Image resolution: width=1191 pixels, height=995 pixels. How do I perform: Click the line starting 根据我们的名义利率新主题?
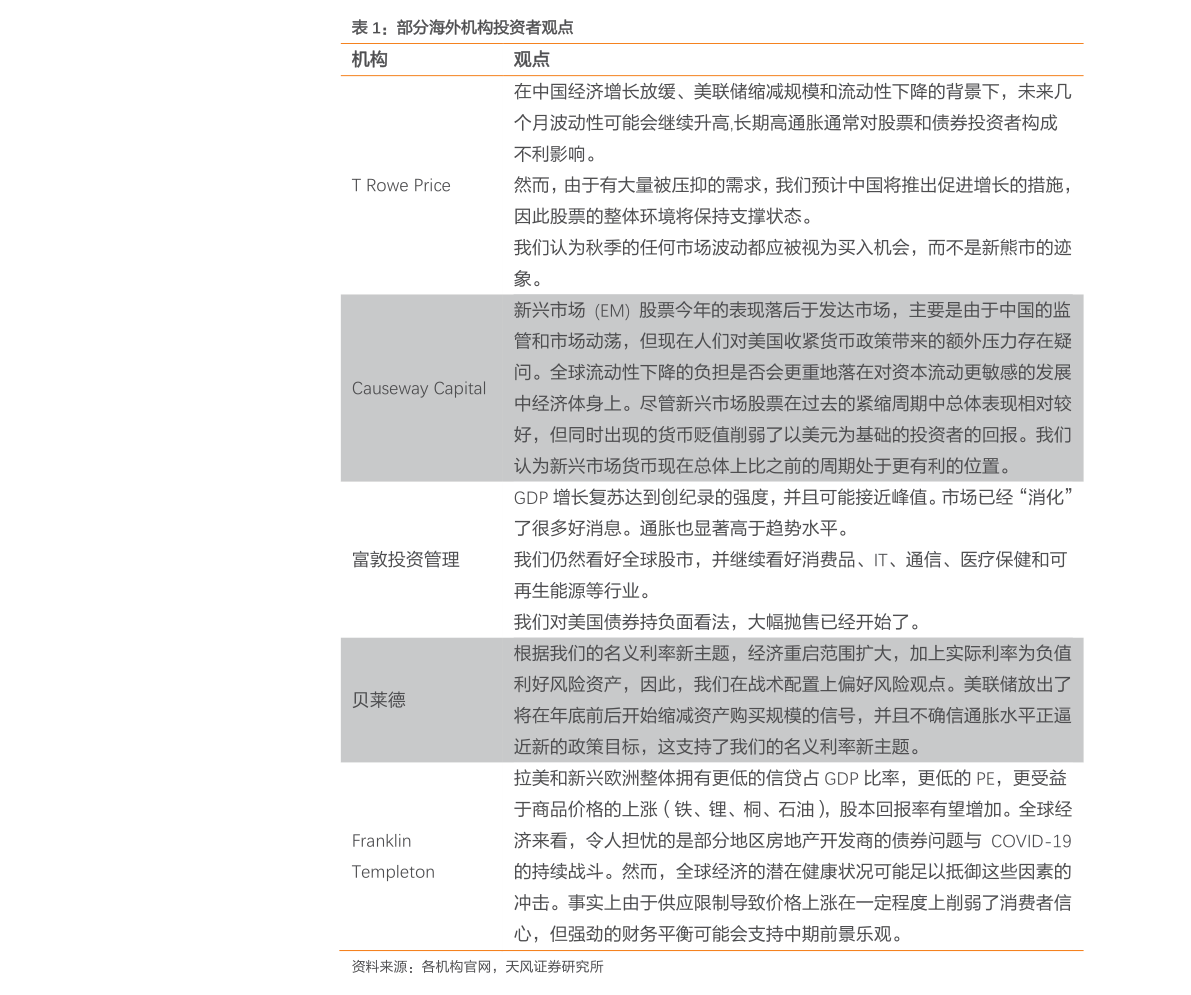[792, 653]
